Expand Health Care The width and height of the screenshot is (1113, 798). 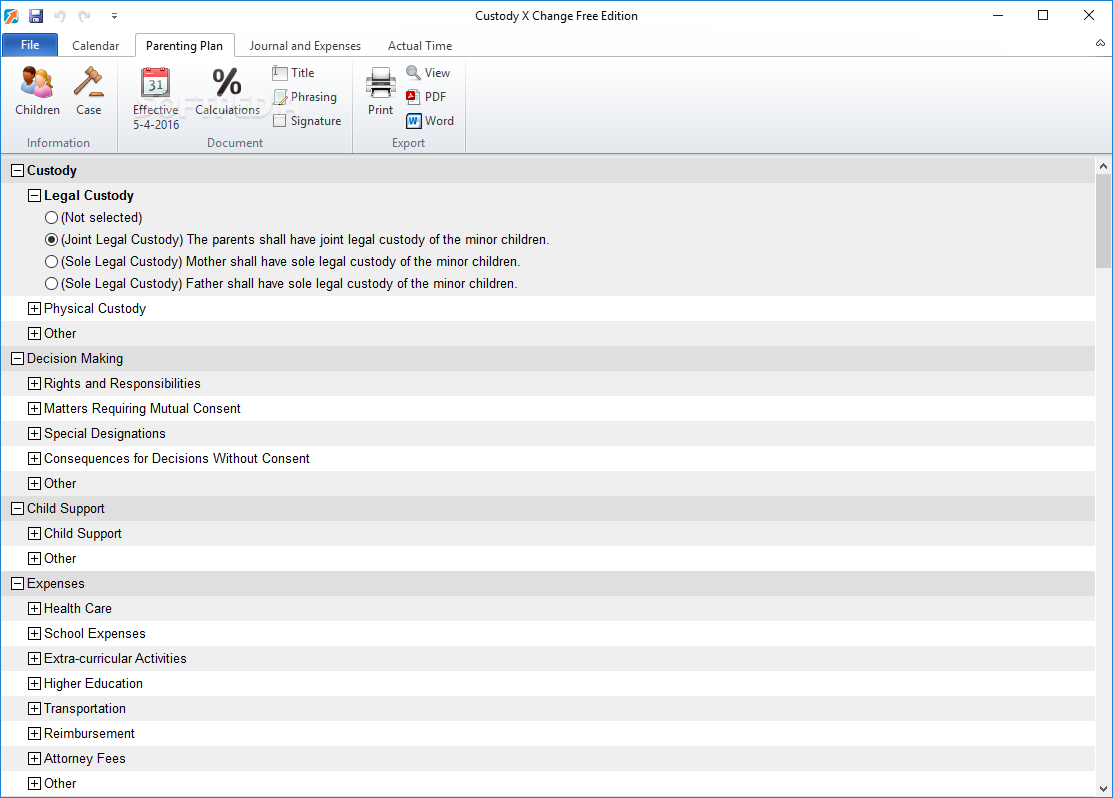34,608
